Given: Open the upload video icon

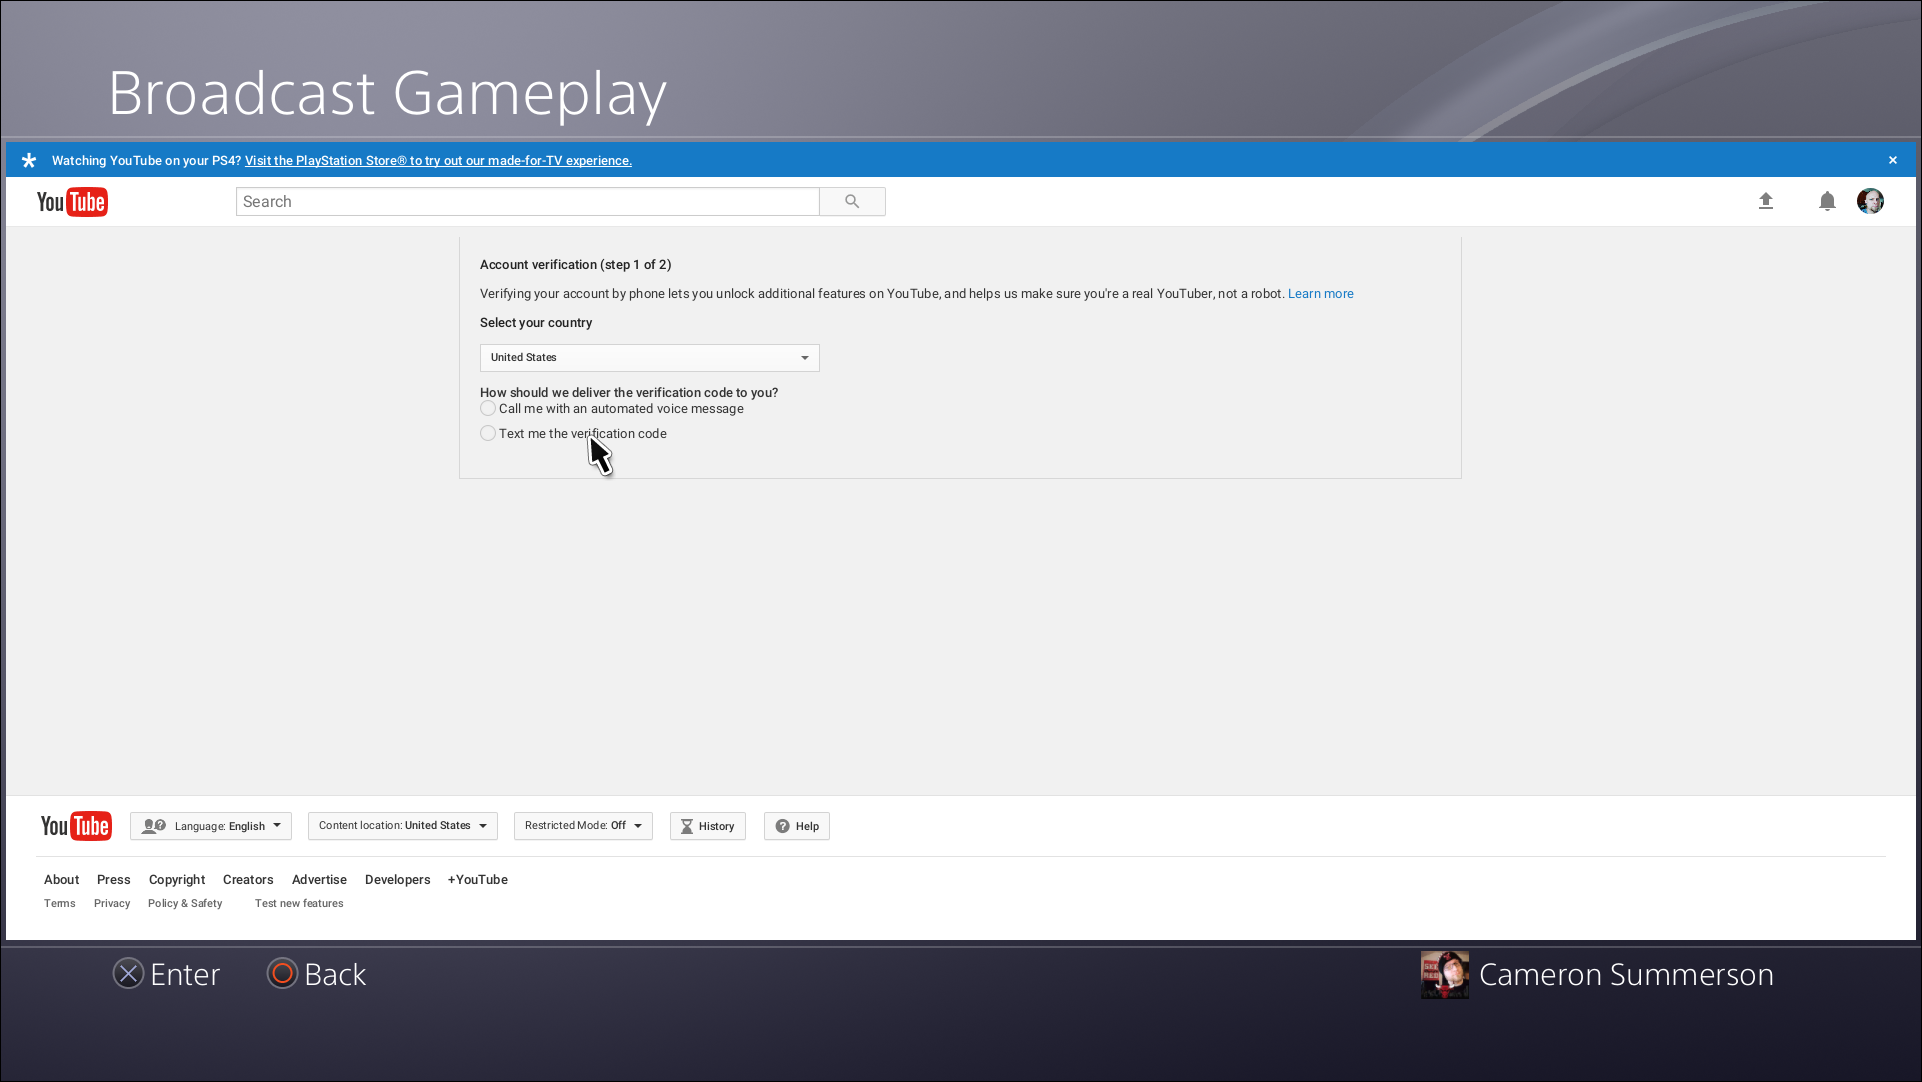Looking at the screenshot, I should click(1766, 201).
